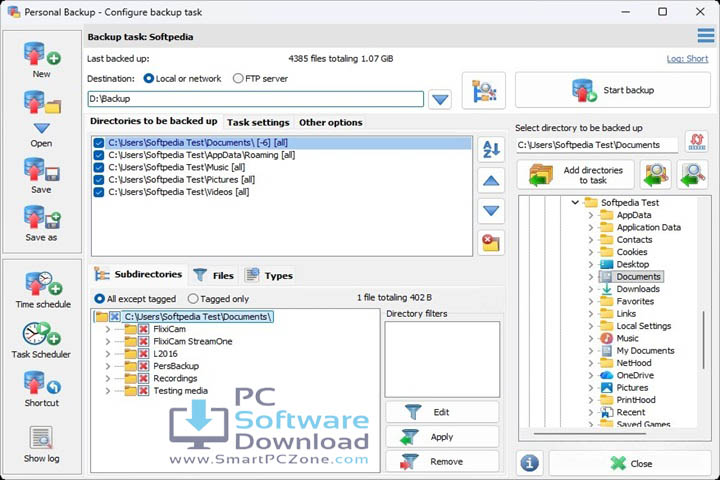Uncheck the Music directory checkbox
This screenshot has height=480, width=720.
[x=99, y=168]
